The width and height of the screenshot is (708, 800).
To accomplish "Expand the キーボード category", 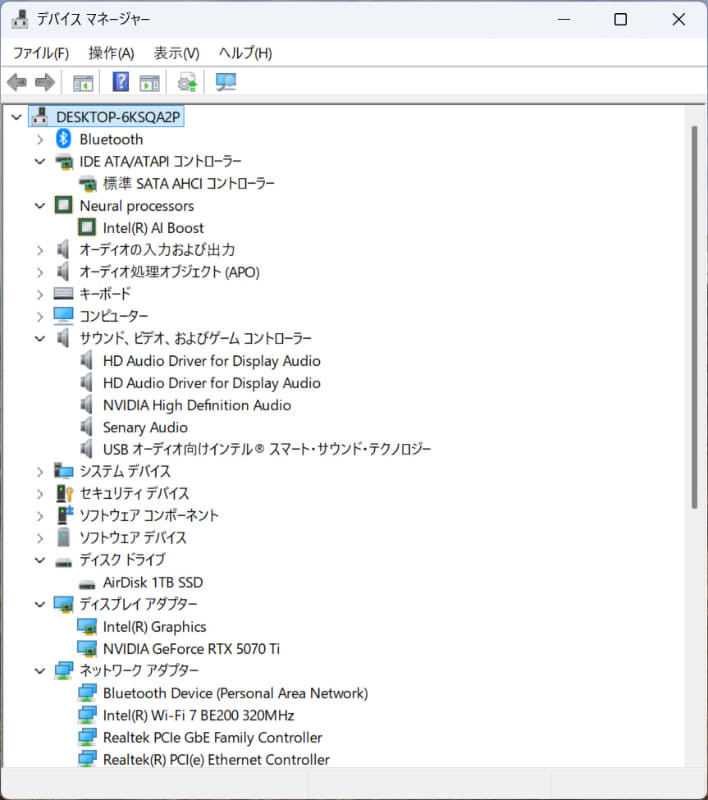I will 40,294.
